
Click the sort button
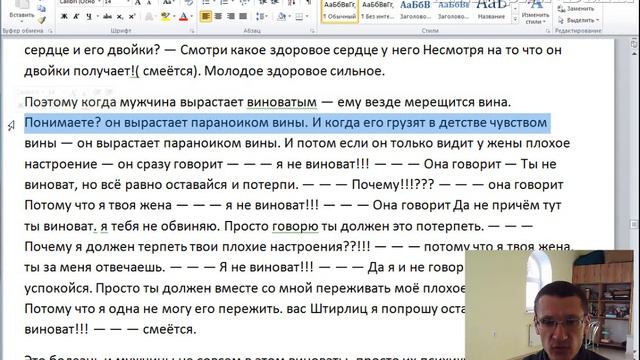291,3
